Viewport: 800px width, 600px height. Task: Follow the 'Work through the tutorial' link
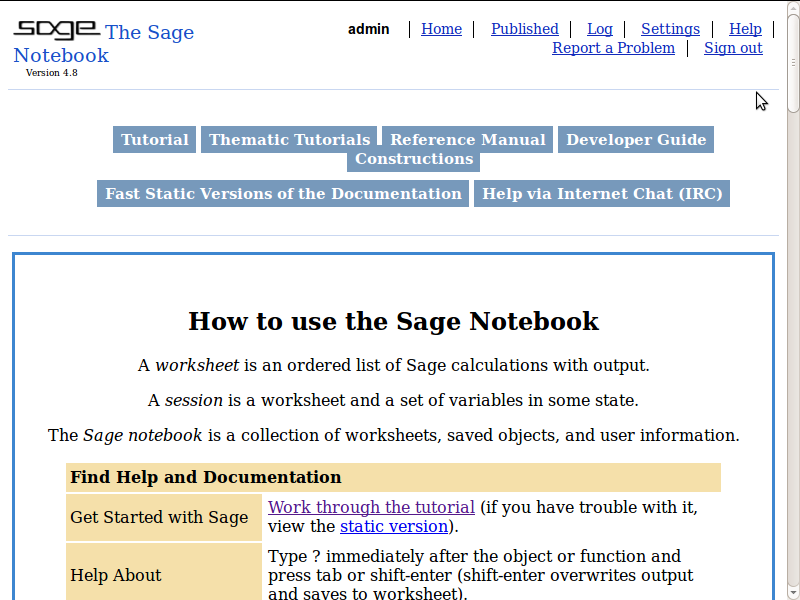click(x=371, y=507)
